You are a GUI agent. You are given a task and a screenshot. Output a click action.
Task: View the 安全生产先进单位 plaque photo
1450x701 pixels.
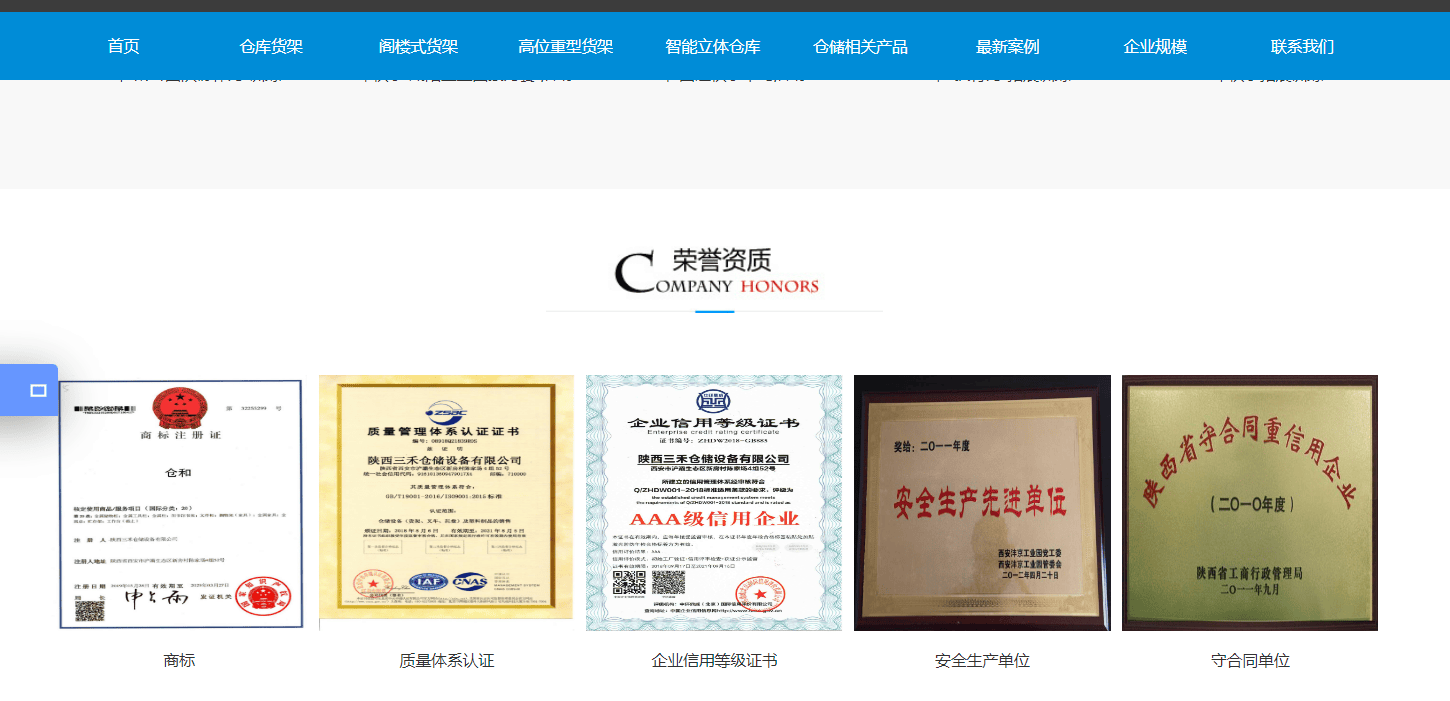[x=981, y=502]
